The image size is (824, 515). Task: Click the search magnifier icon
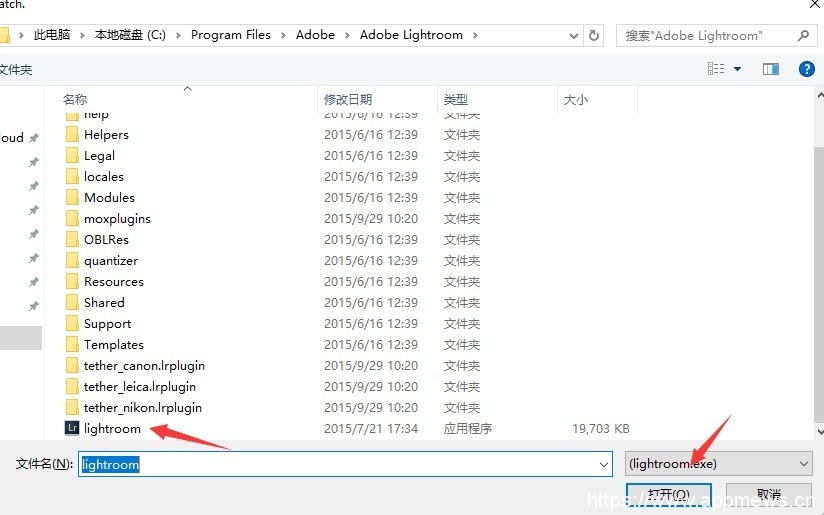(803, 35)
